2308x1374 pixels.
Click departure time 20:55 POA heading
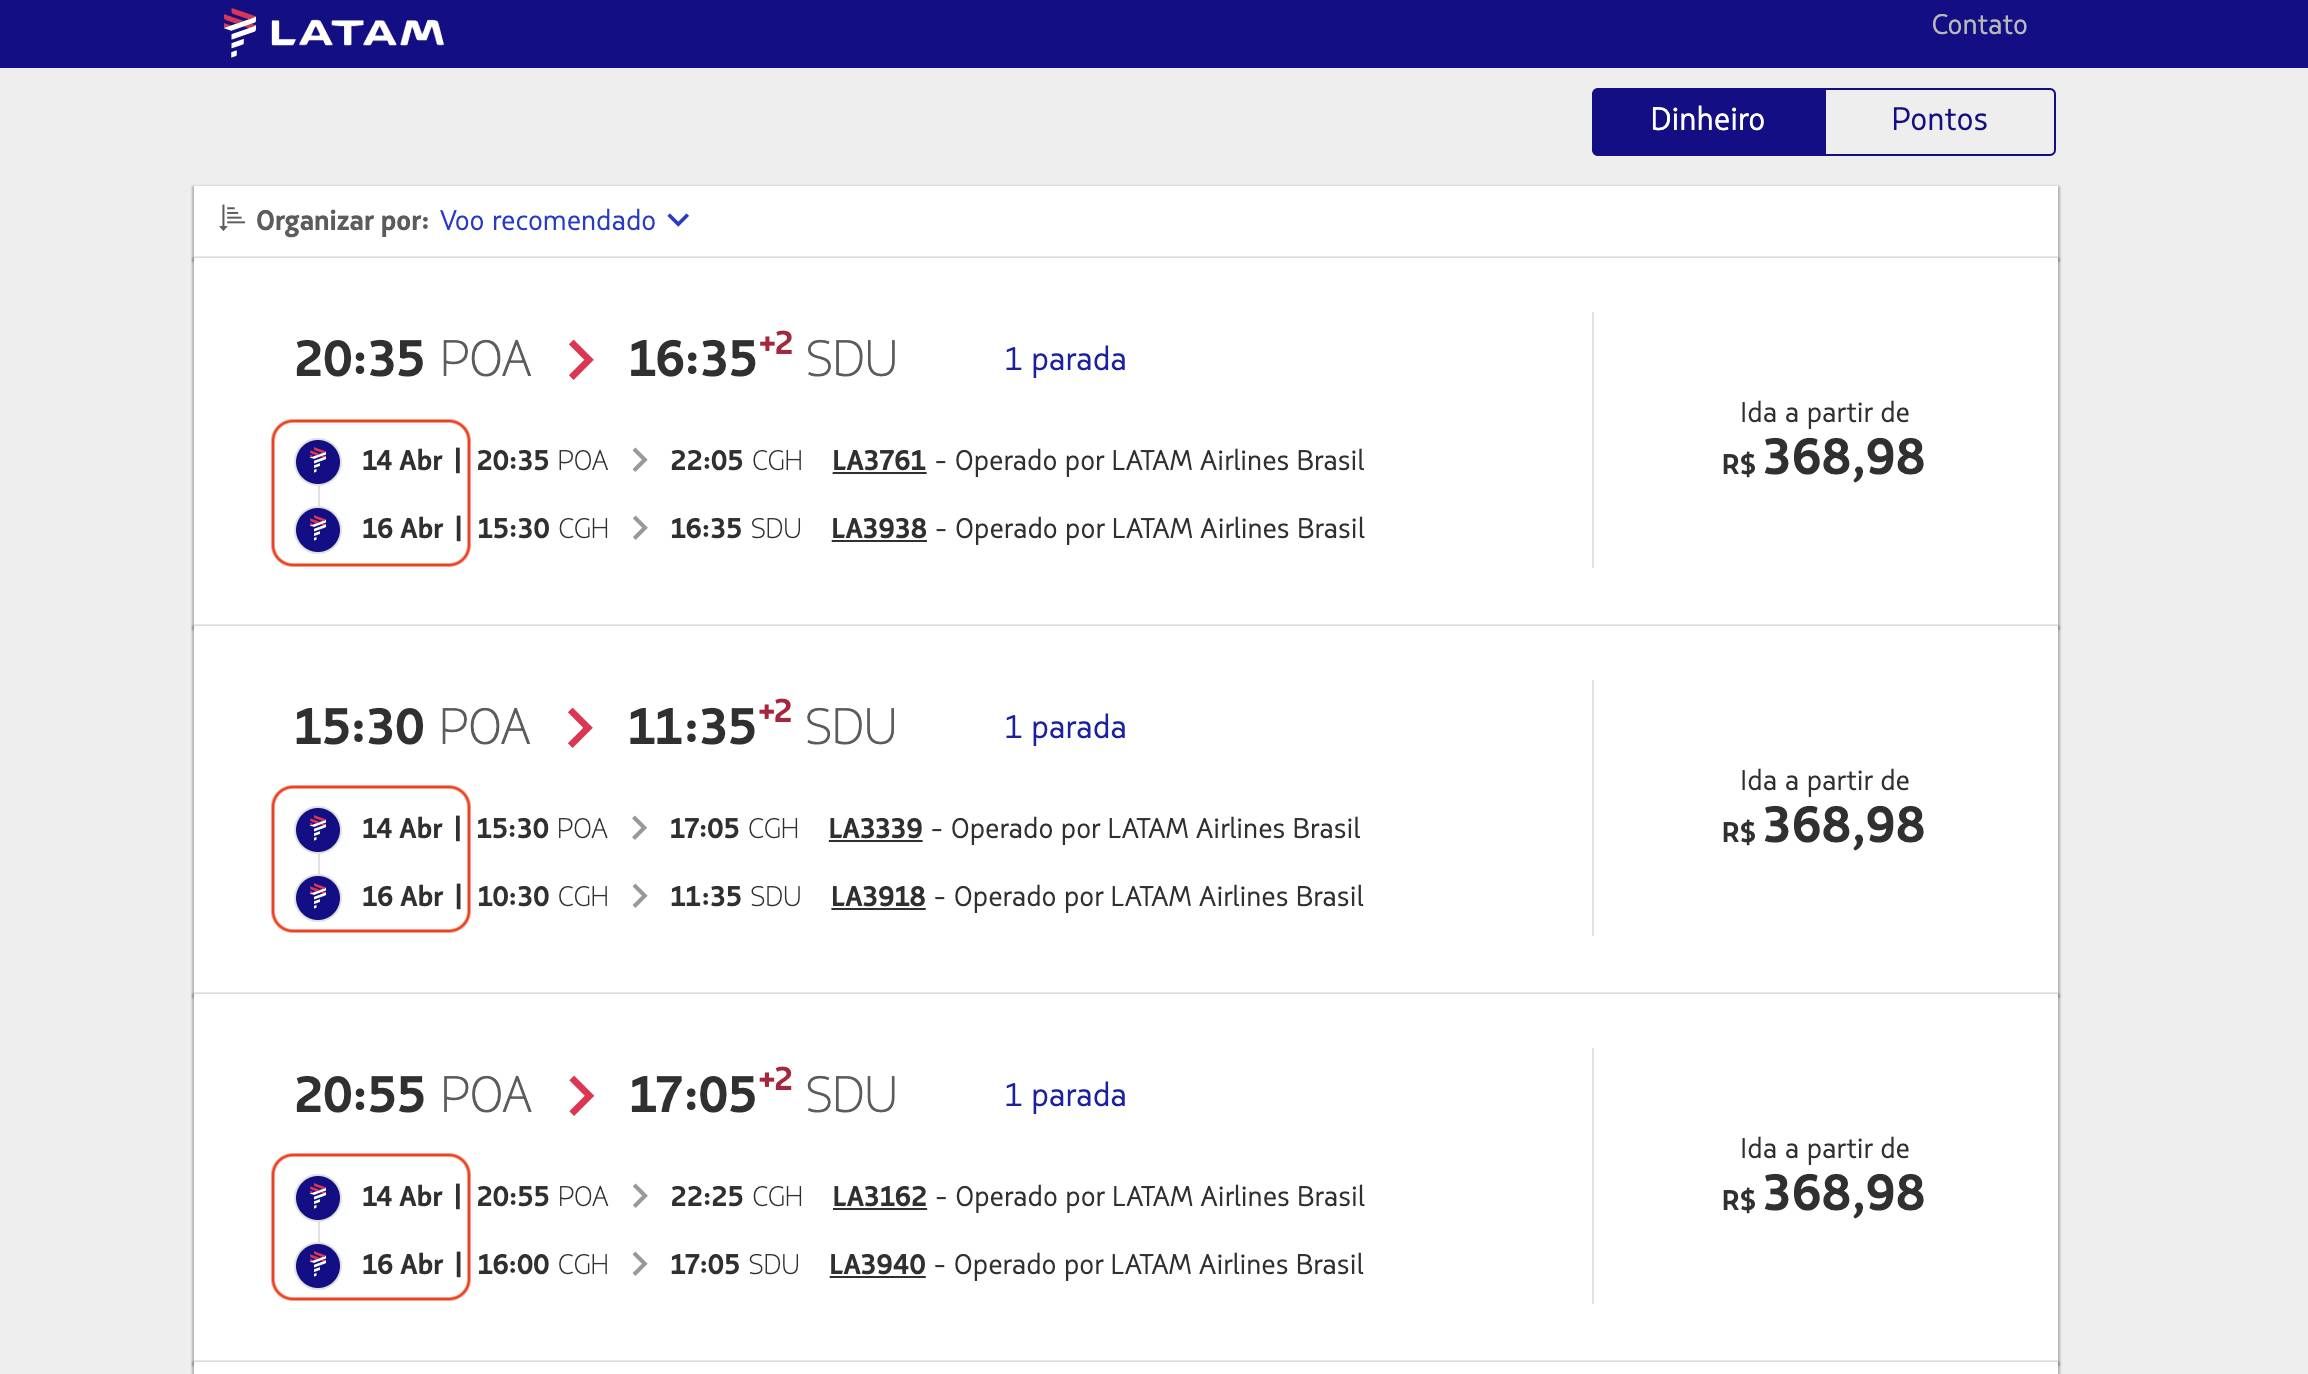coord(412,1095)
